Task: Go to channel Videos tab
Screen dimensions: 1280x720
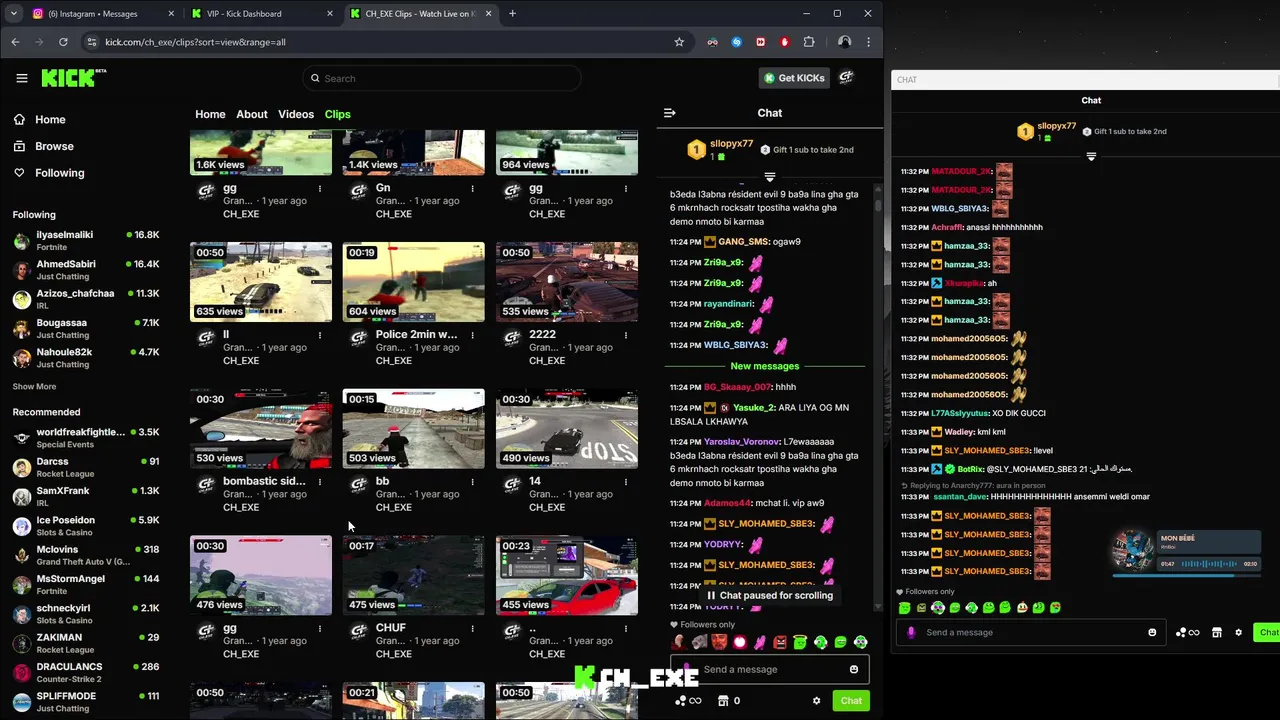Action: coord(296,114)
